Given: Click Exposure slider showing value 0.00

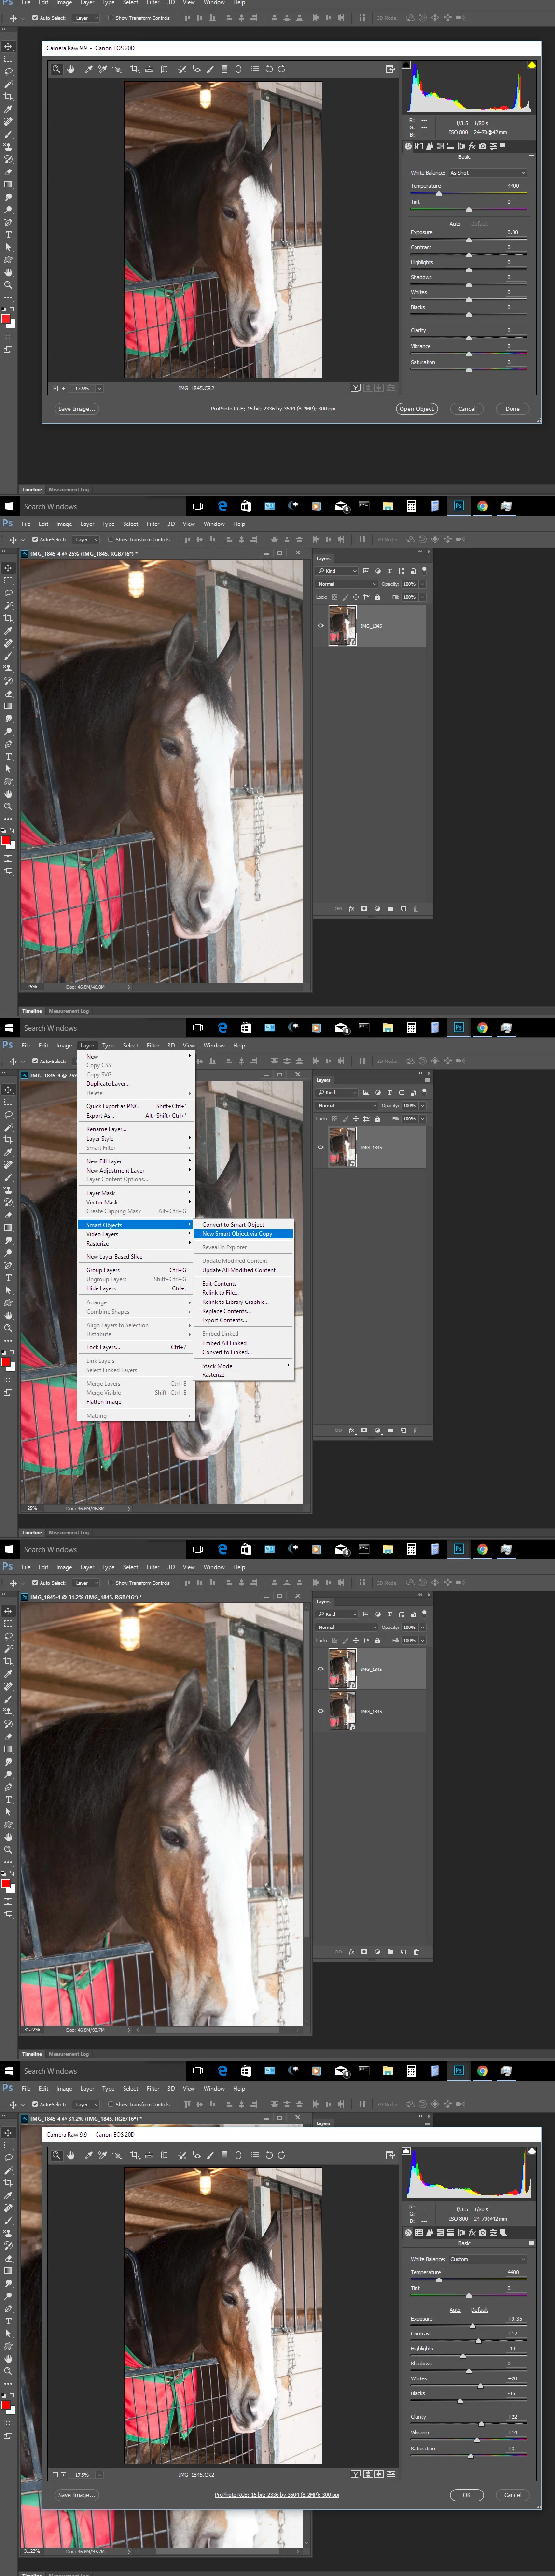Looking at the screenshot, I should [468, 239].
